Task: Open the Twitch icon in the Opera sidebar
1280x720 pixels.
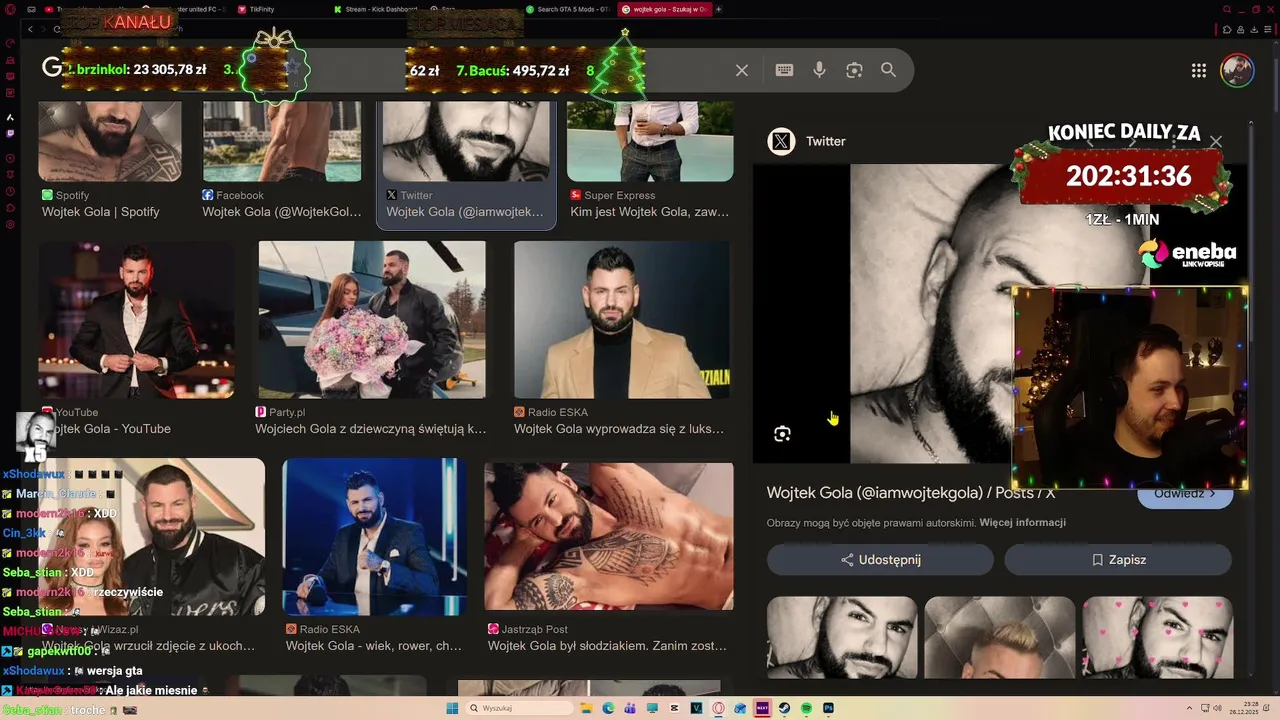Action: coord(11,133)
